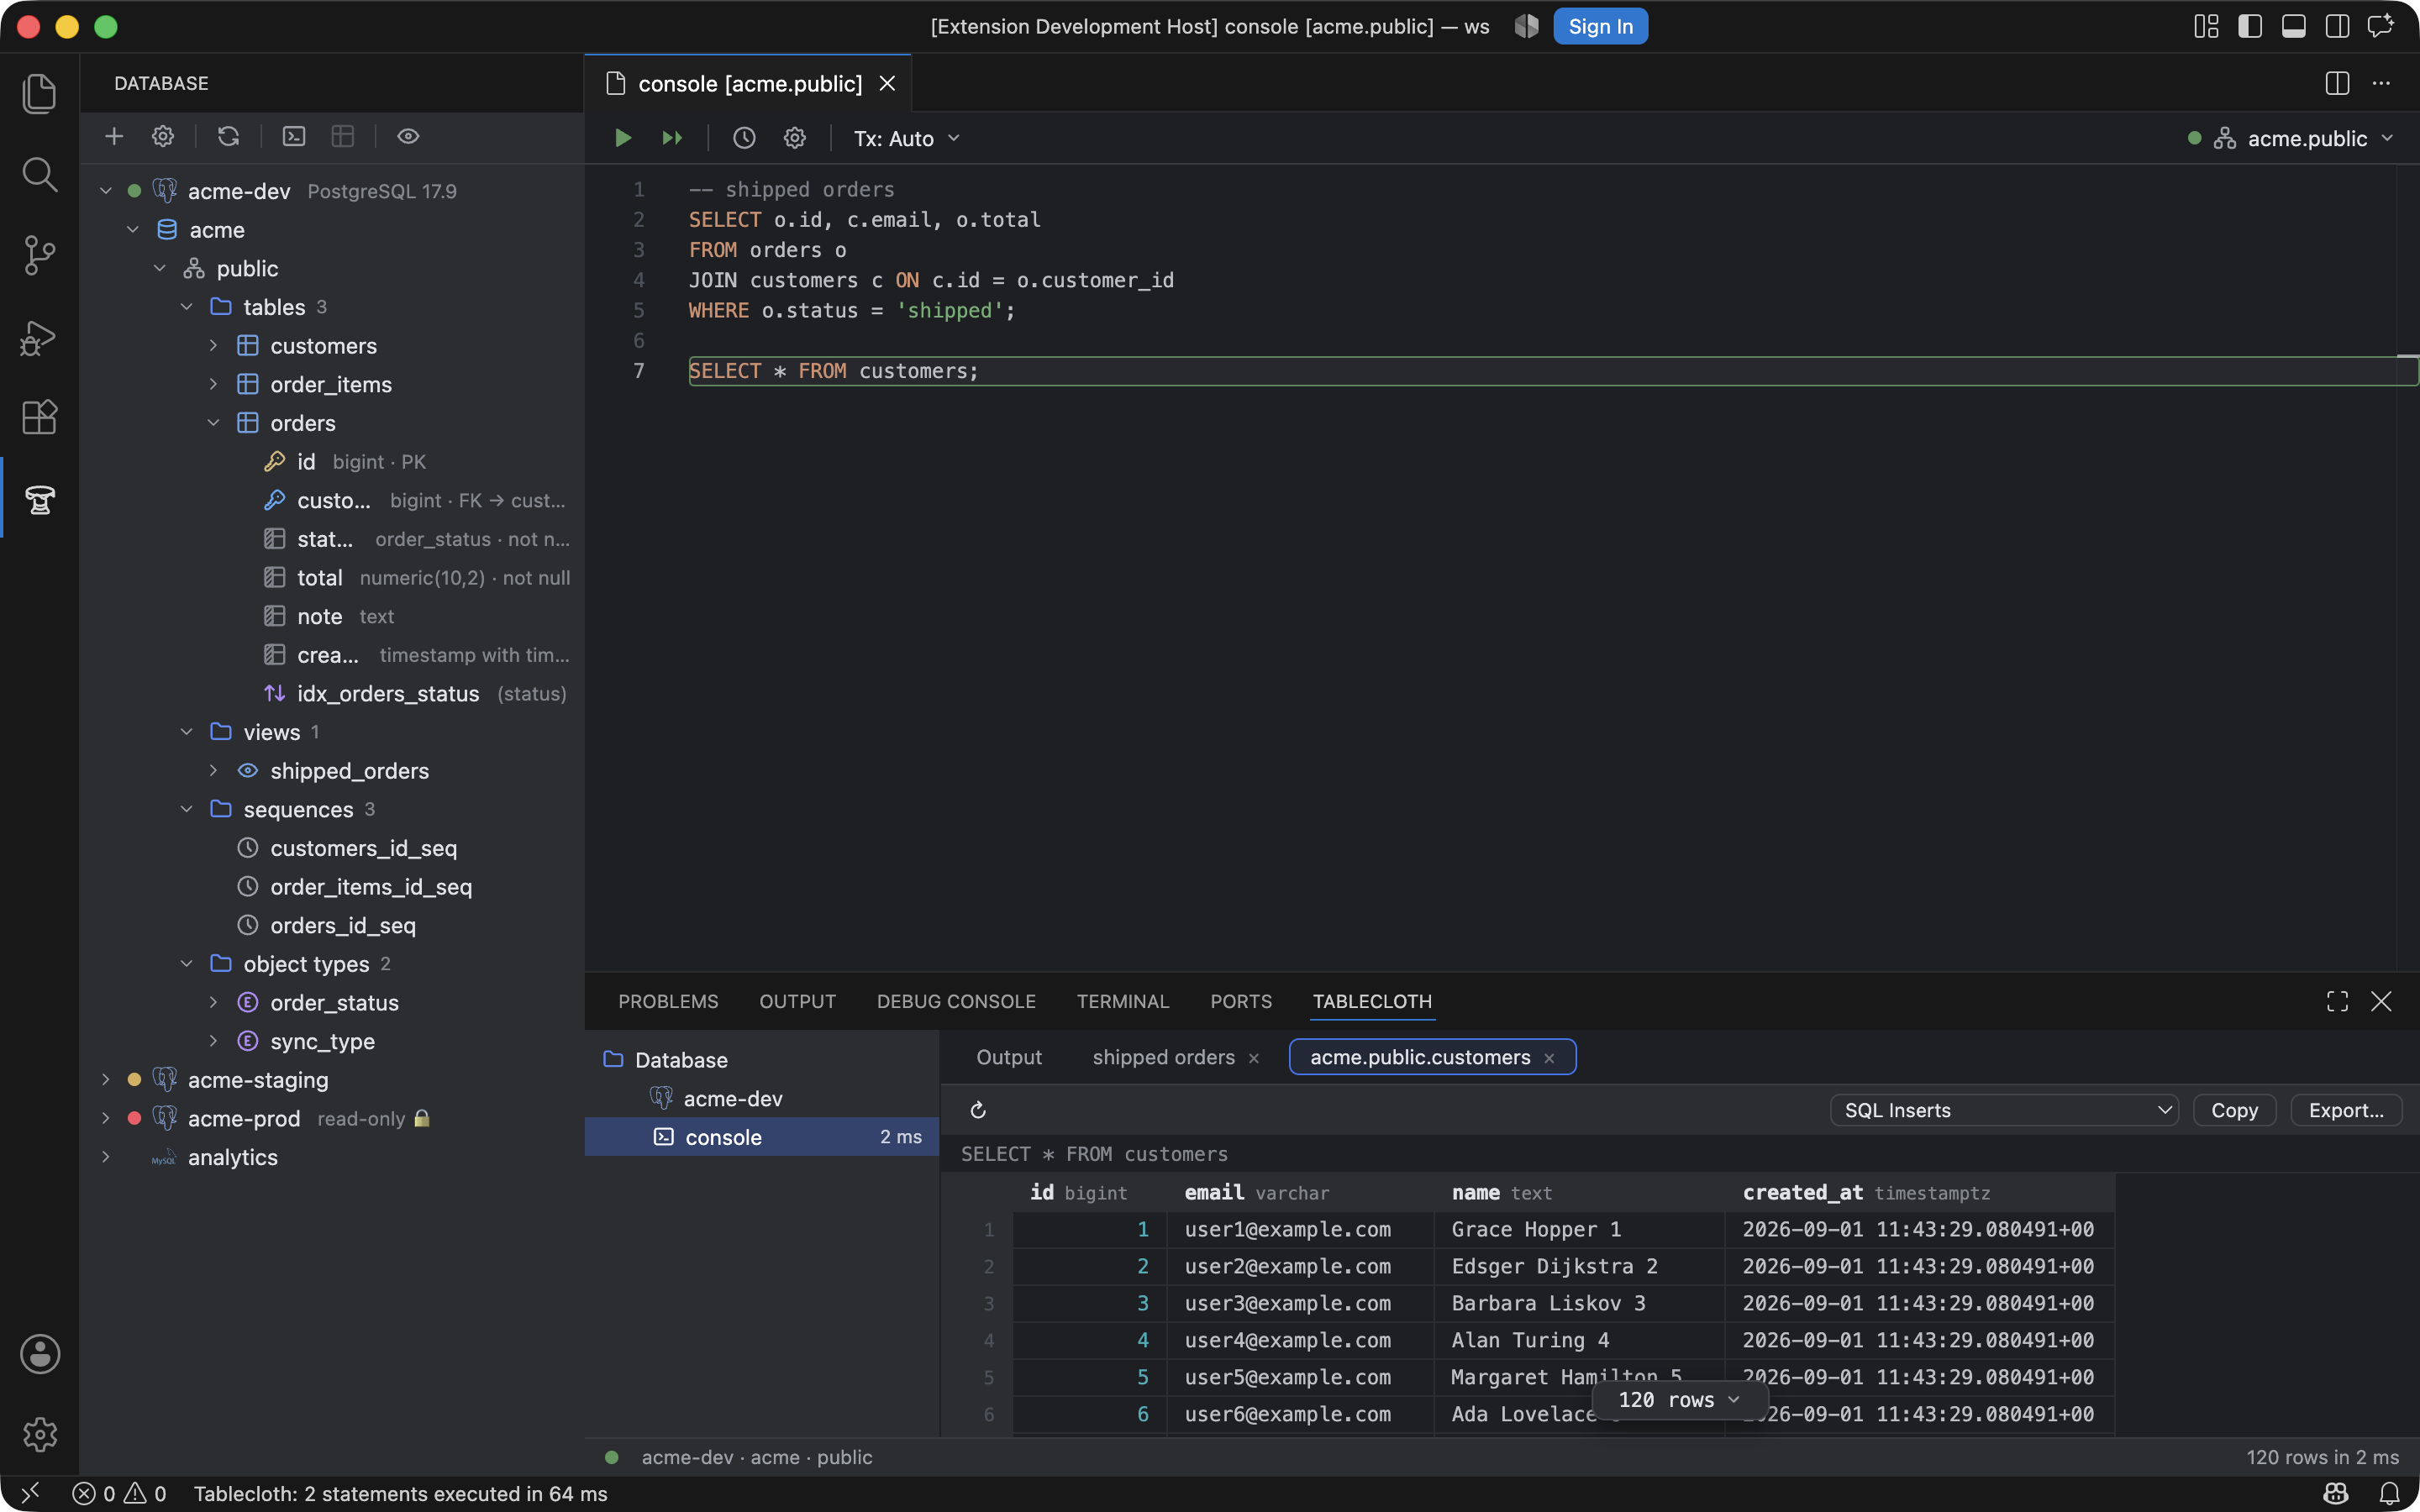Image resolution: width=2420 pixels, height=1512 pixels.
Task: Expand the acme-staging connection
Action: coord(106,1080)
